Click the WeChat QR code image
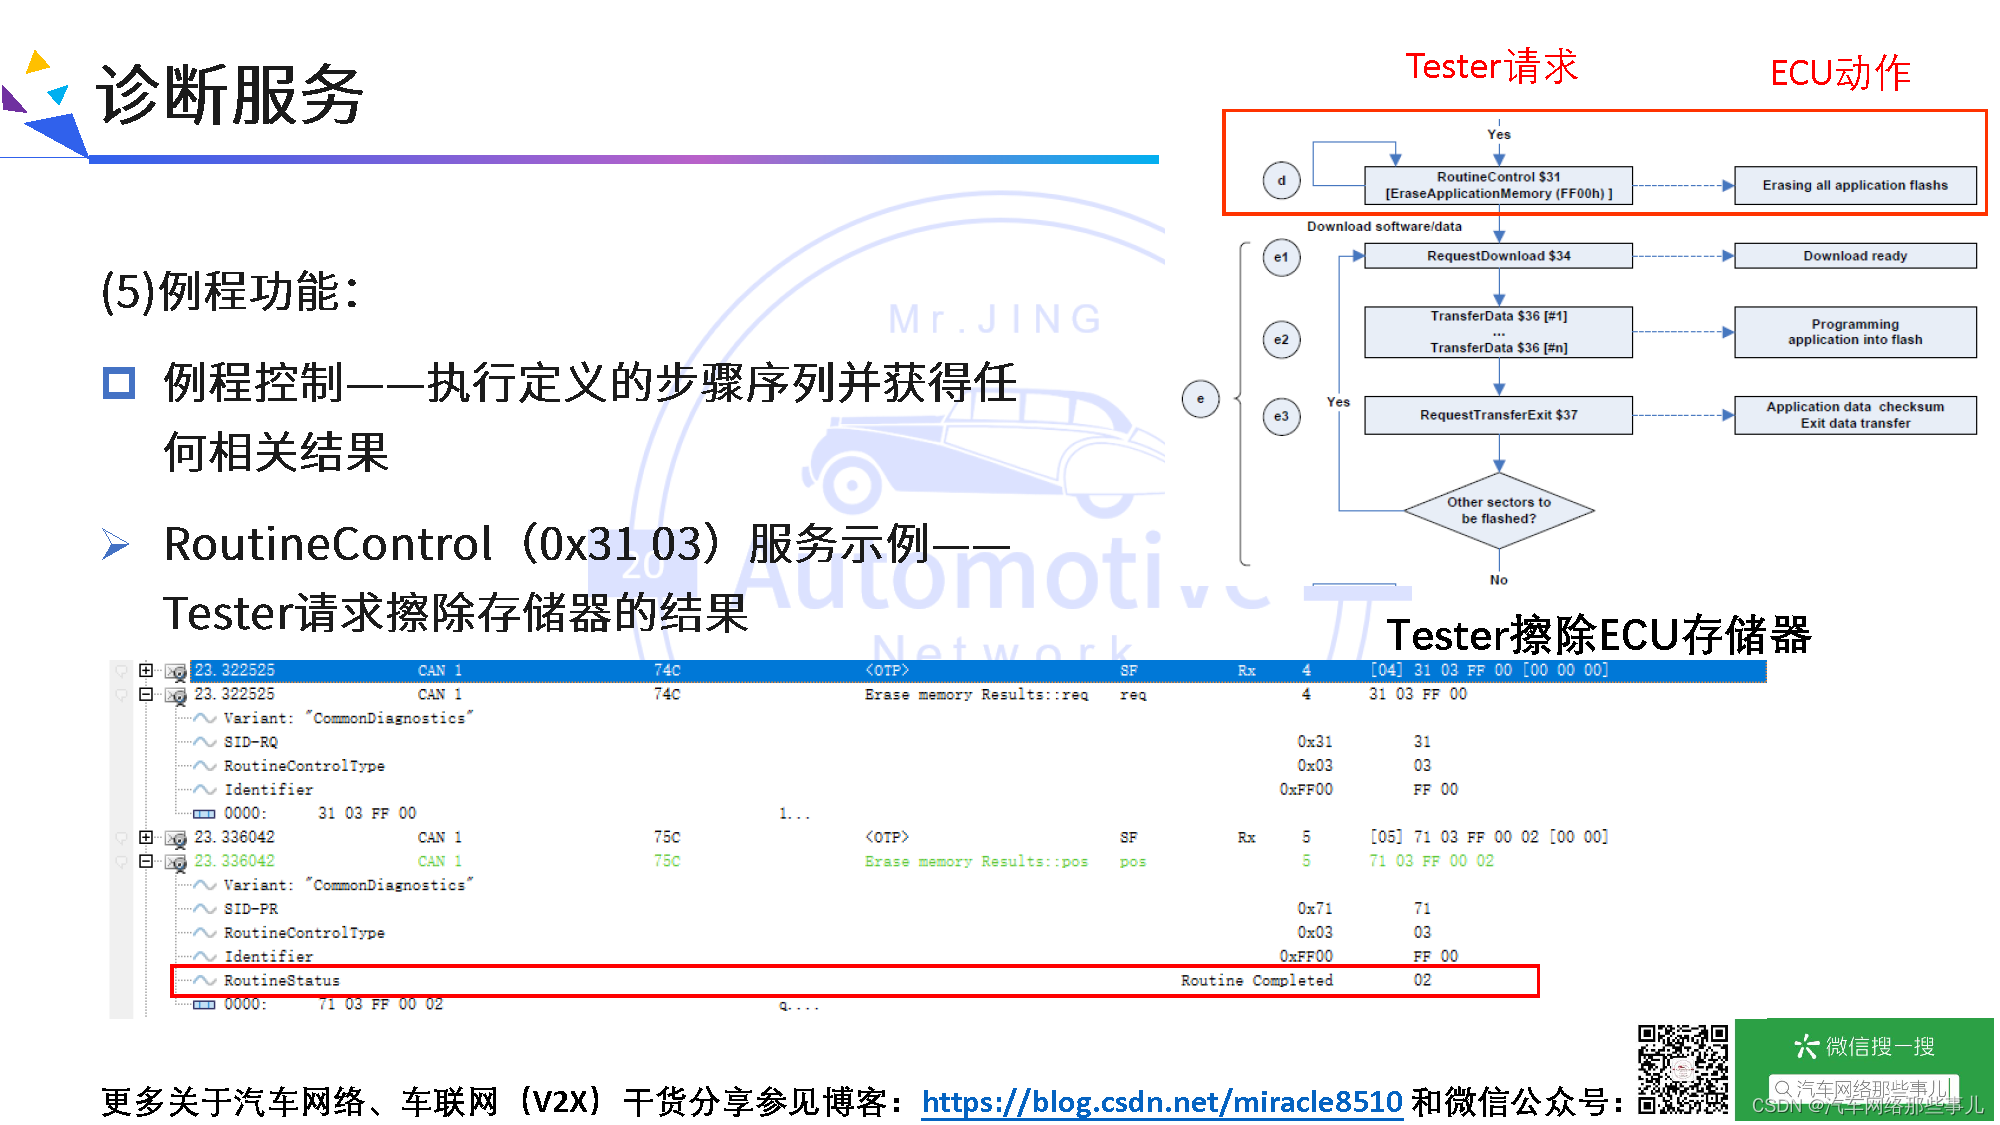The image size is (2000, 1125). click(x=1682, y=1069)
